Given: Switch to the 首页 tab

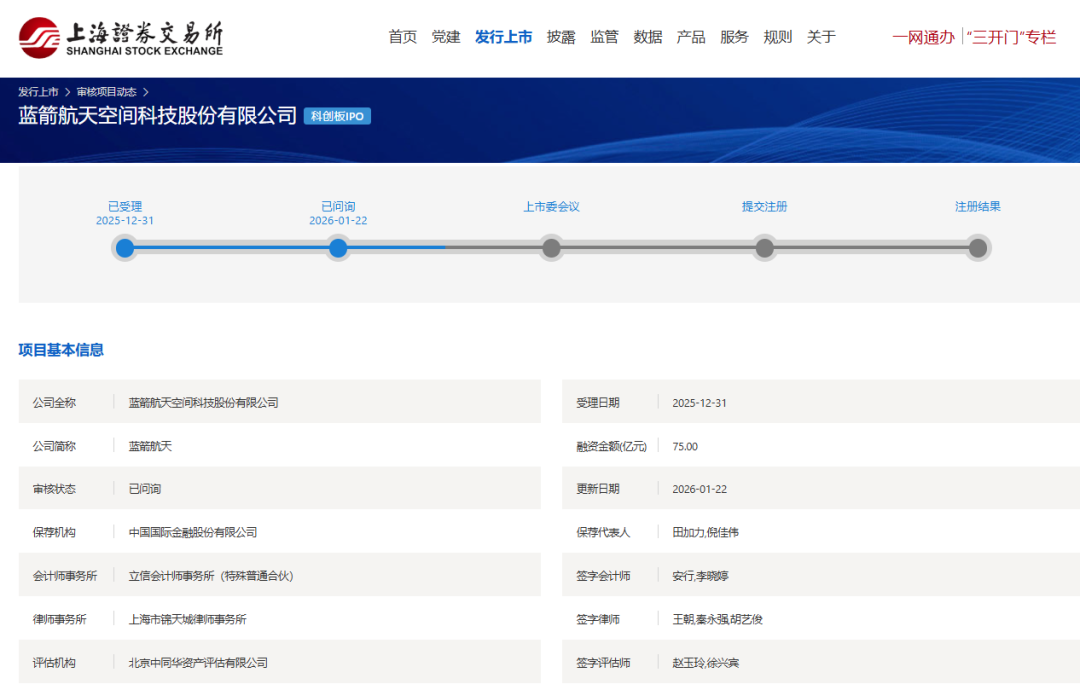Looking at the screenshot, I should [402, 36].
